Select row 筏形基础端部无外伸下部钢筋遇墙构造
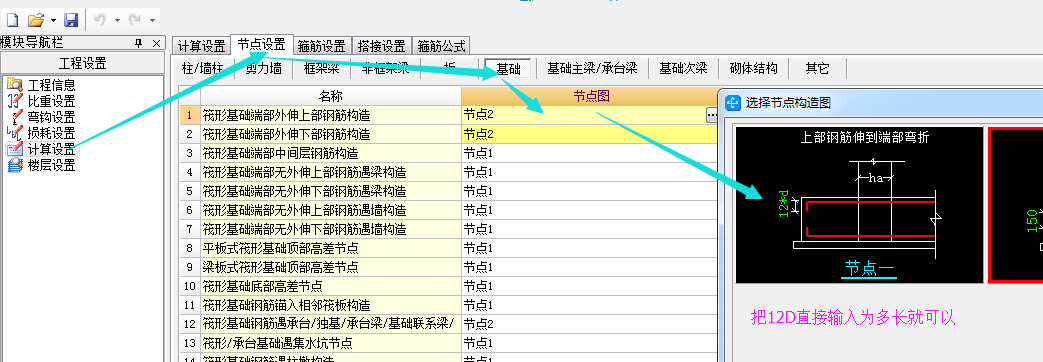 pos(331,230)
